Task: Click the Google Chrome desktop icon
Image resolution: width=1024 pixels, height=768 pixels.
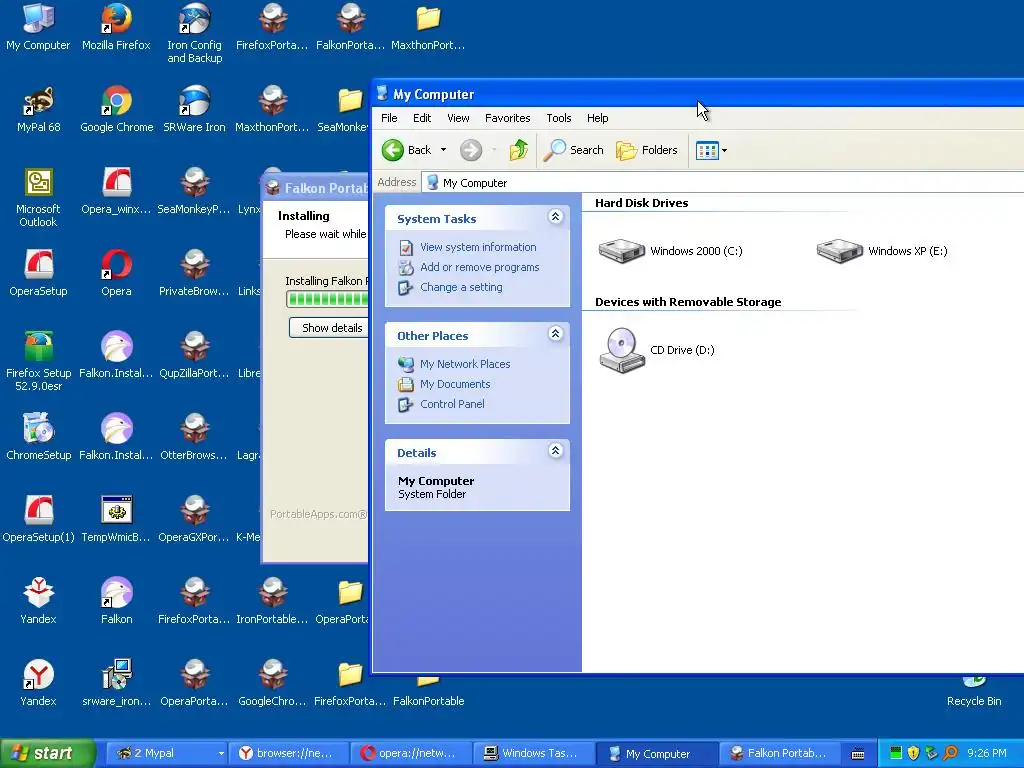Action: [116, 109]
